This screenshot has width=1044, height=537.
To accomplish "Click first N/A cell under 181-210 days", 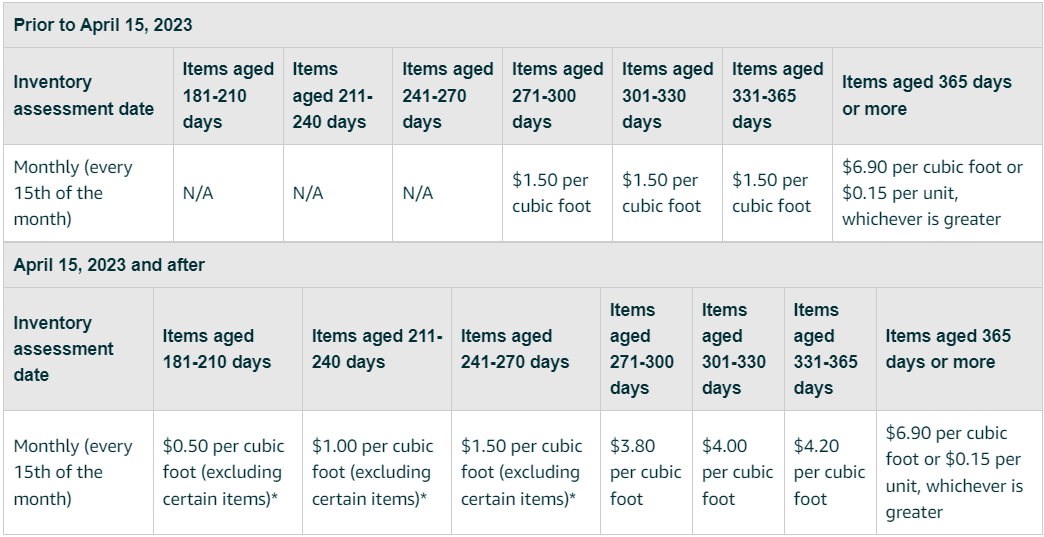I will tap(198, 194).
